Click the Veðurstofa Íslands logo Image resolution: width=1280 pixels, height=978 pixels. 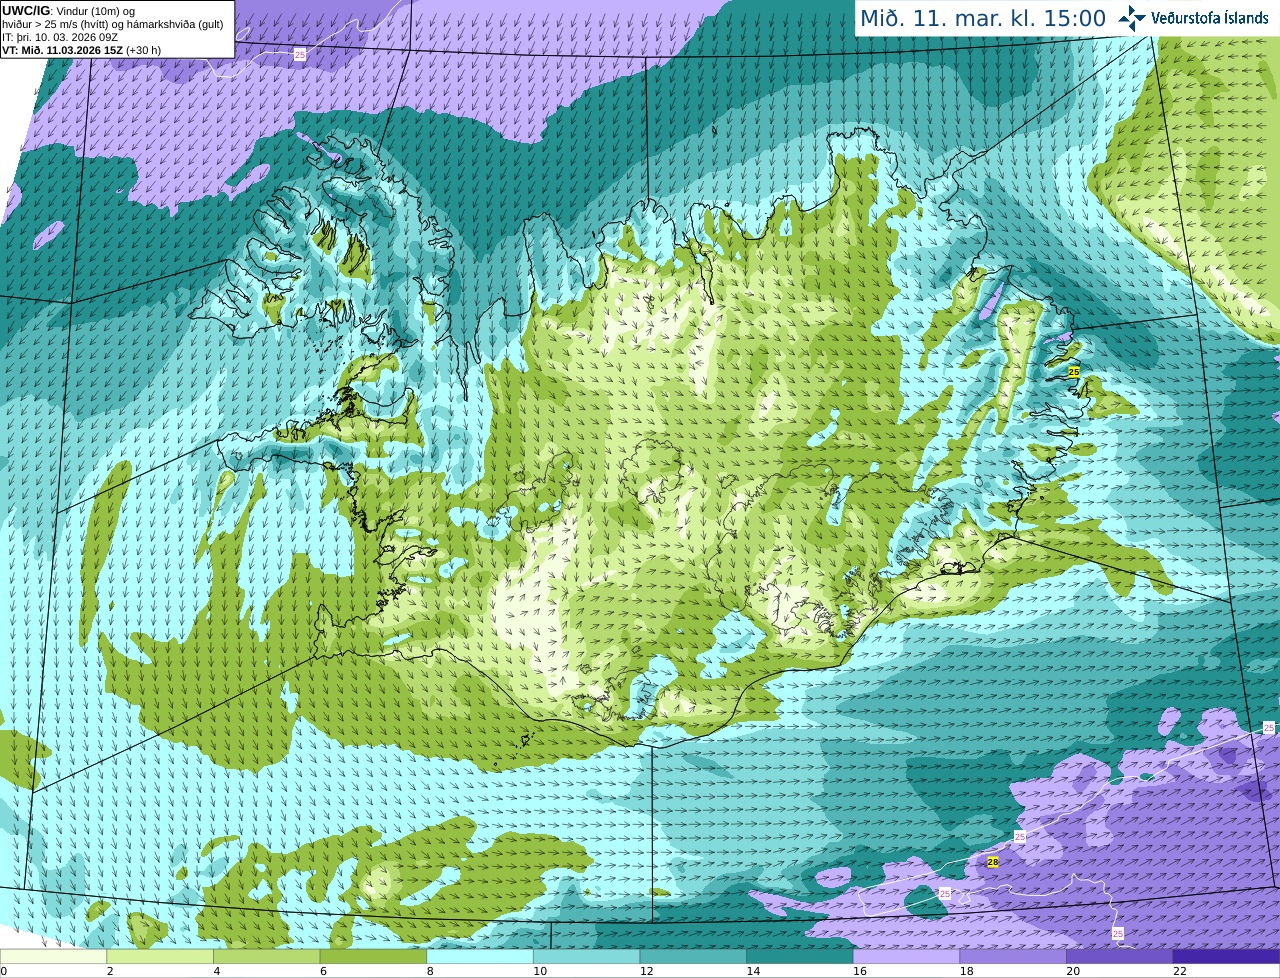click(1193, 18)
